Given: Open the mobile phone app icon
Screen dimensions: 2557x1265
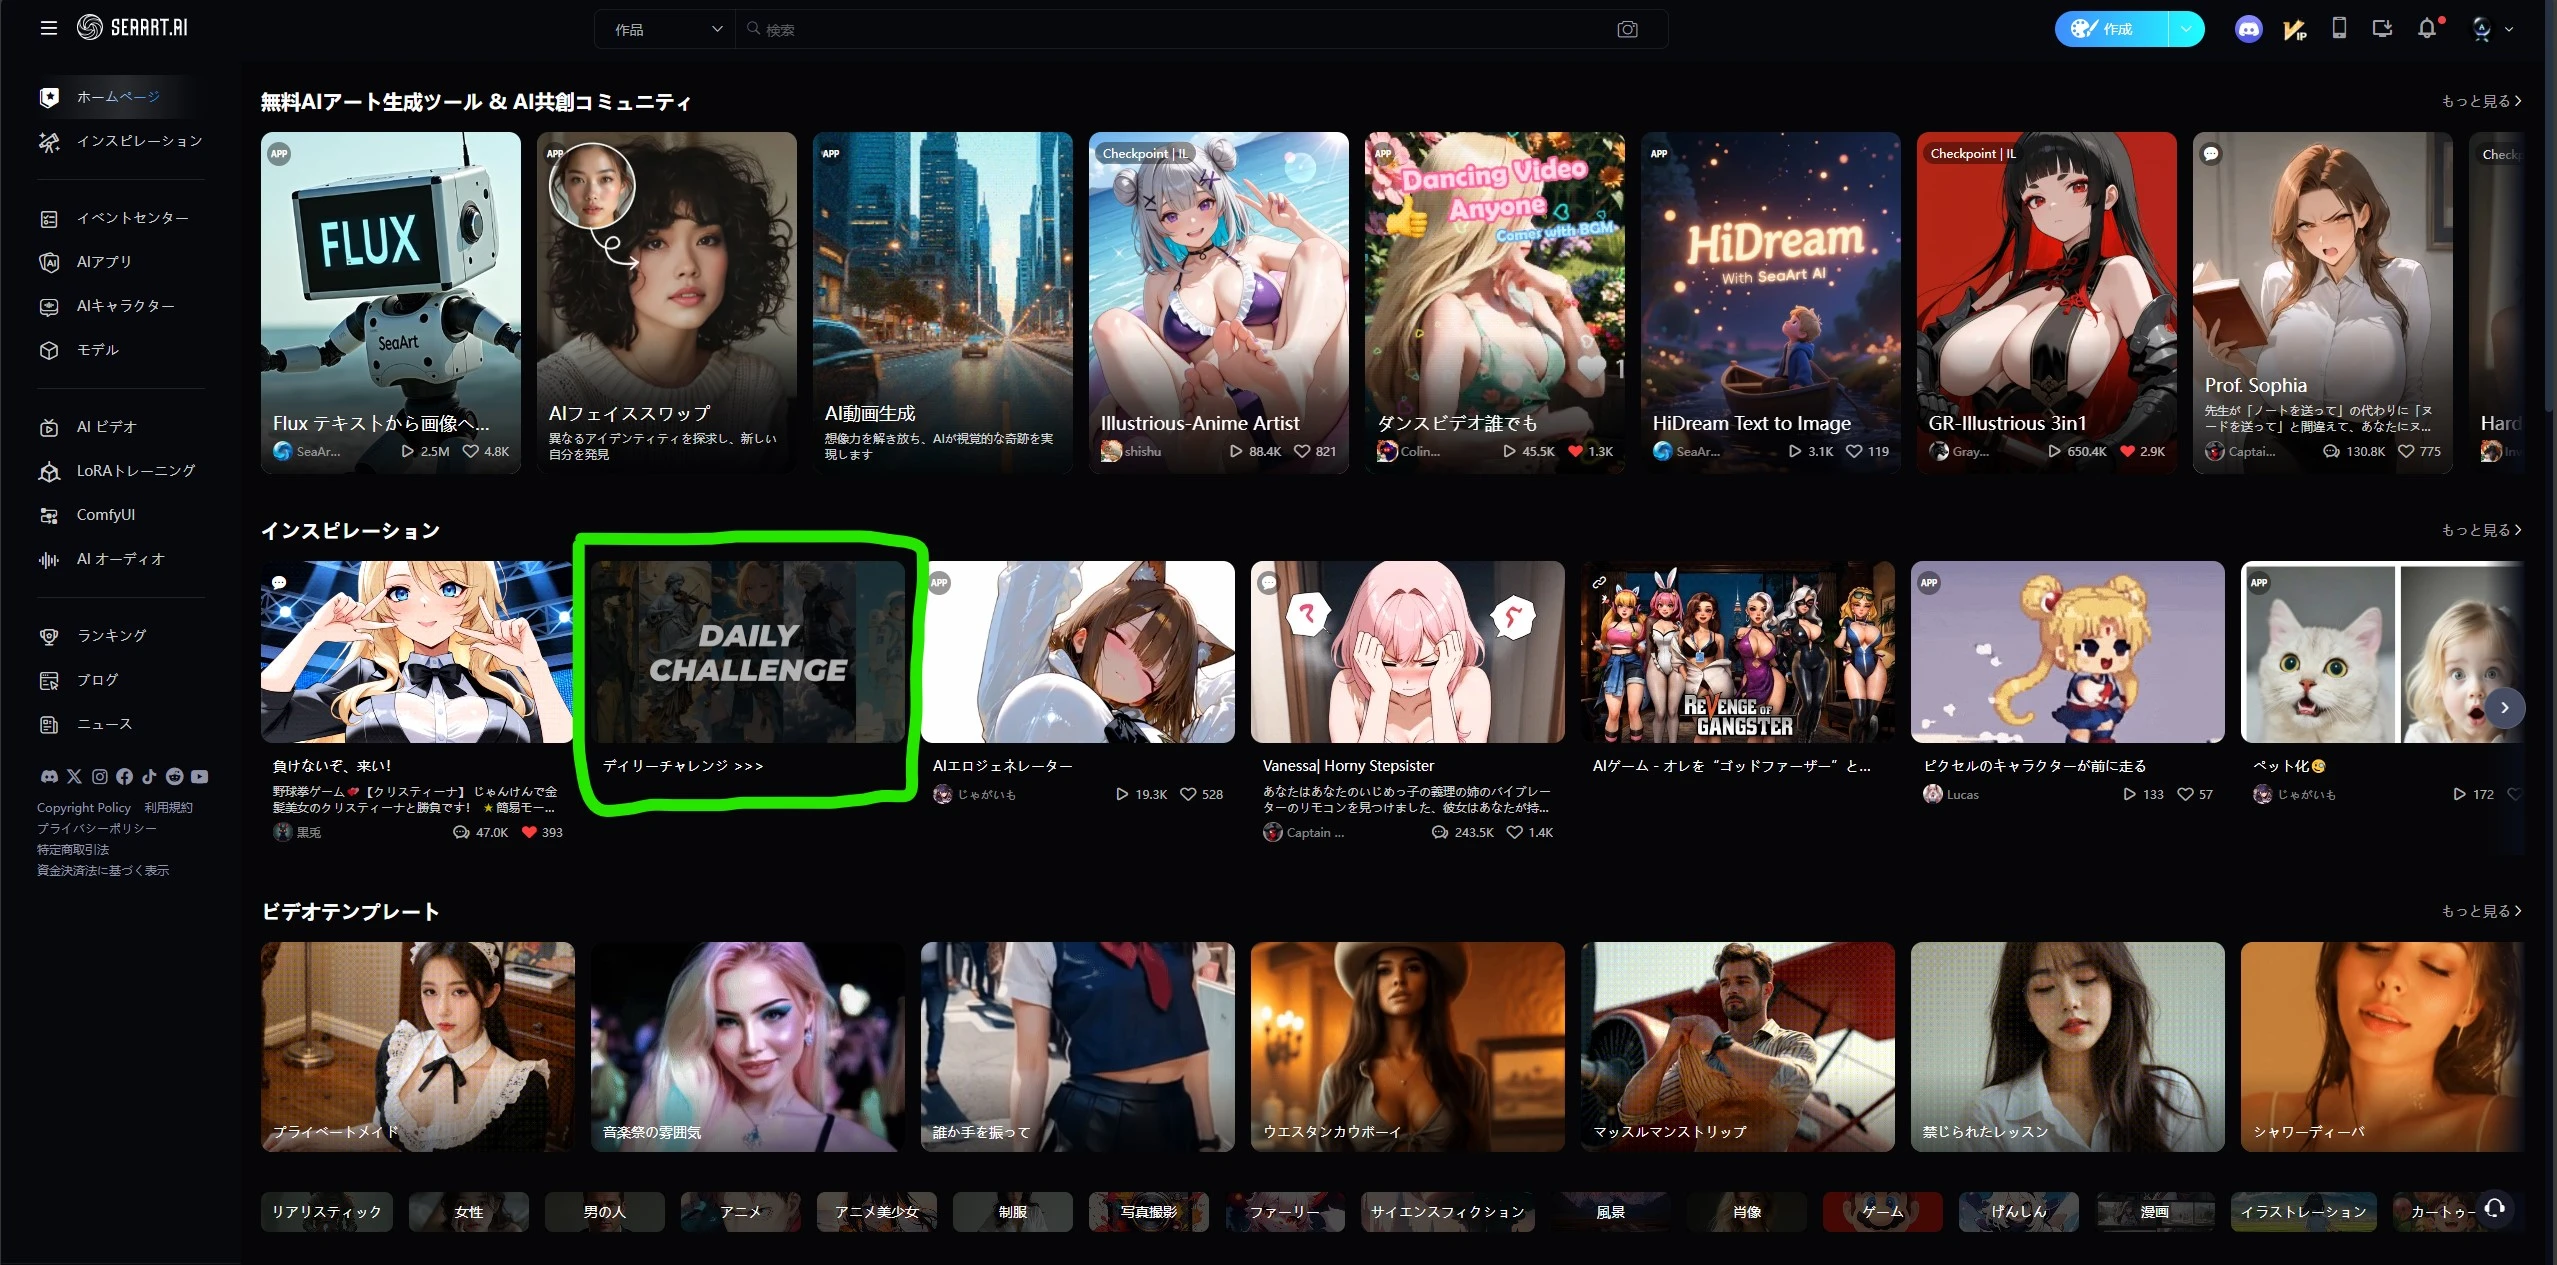Looking at the screenshot, I should (2339, 28).
